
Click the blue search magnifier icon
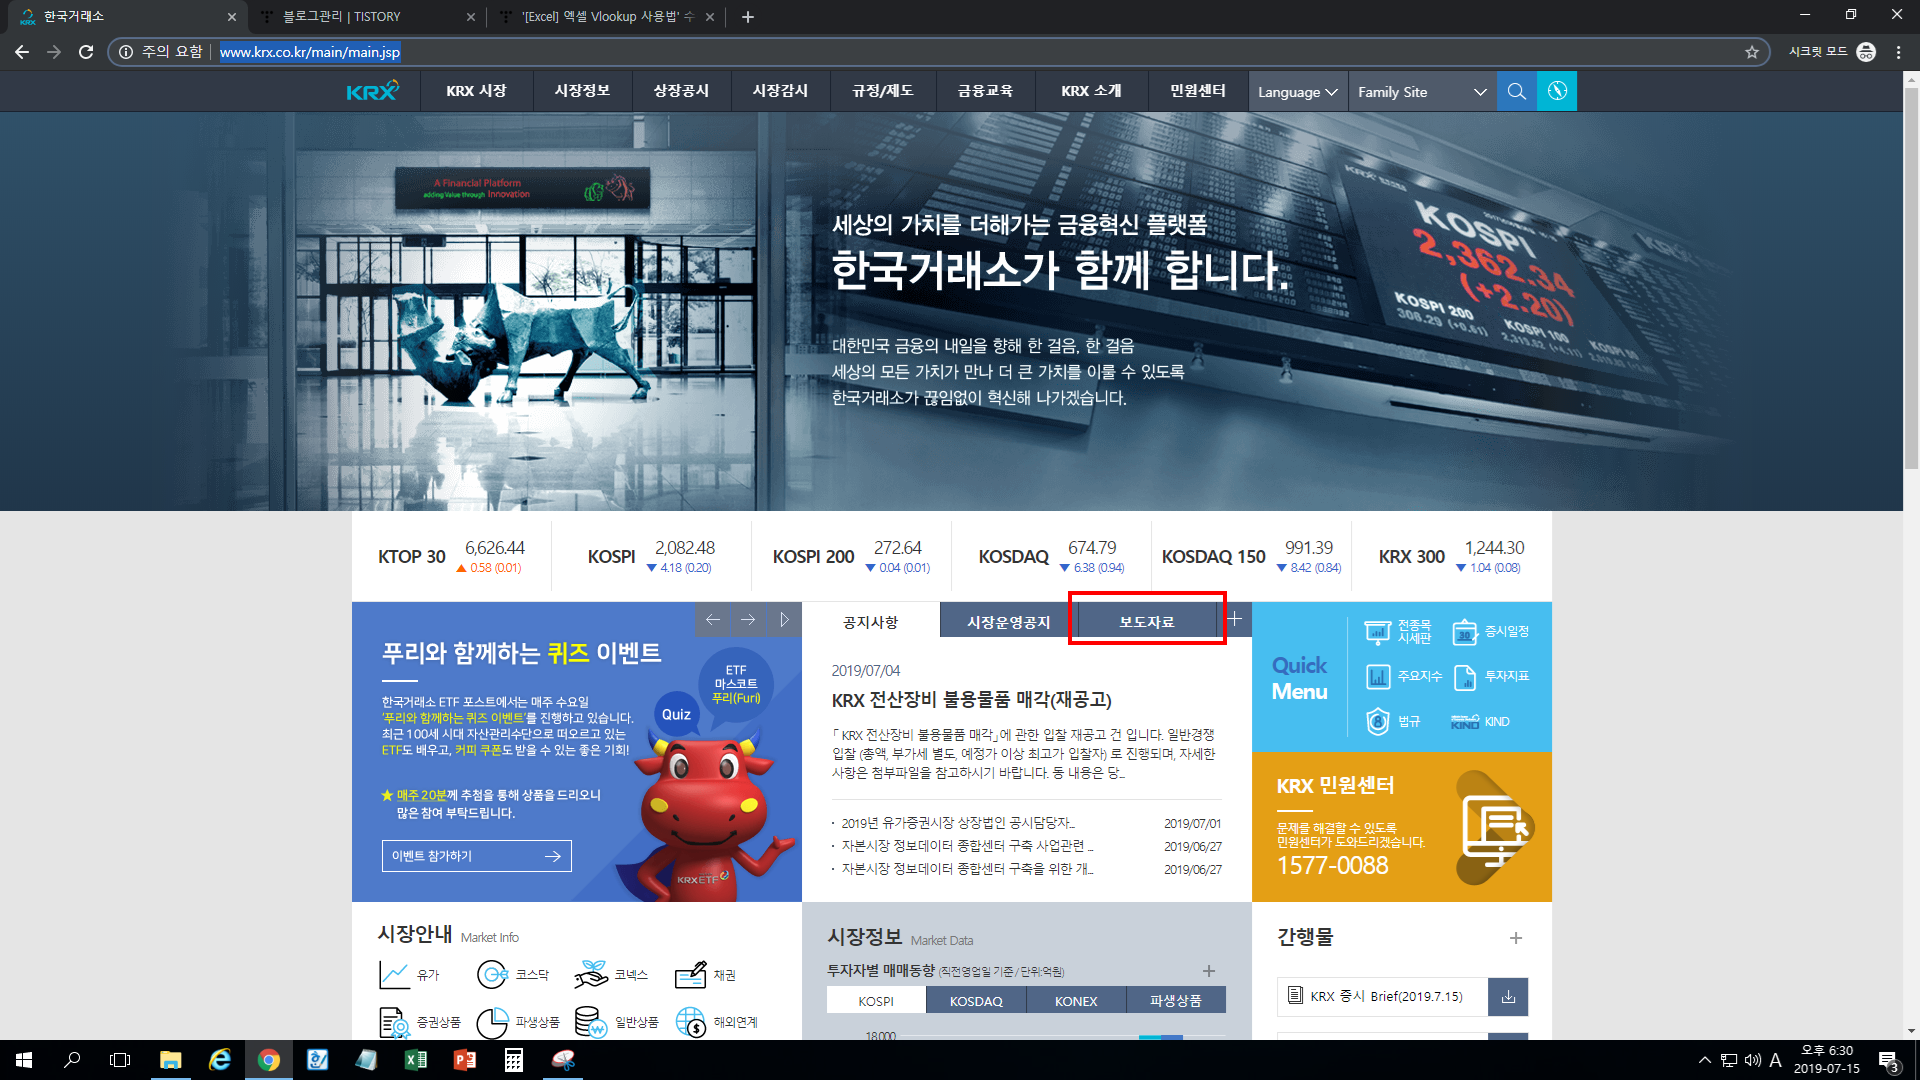pos(1516,91)
